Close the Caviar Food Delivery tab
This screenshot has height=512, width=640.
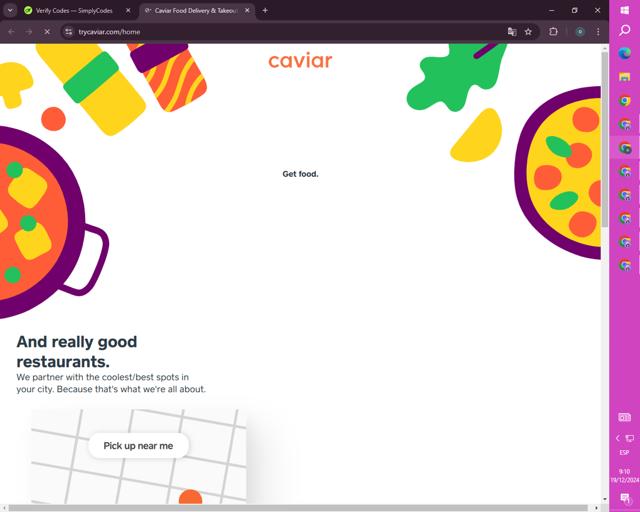(247, 11)
